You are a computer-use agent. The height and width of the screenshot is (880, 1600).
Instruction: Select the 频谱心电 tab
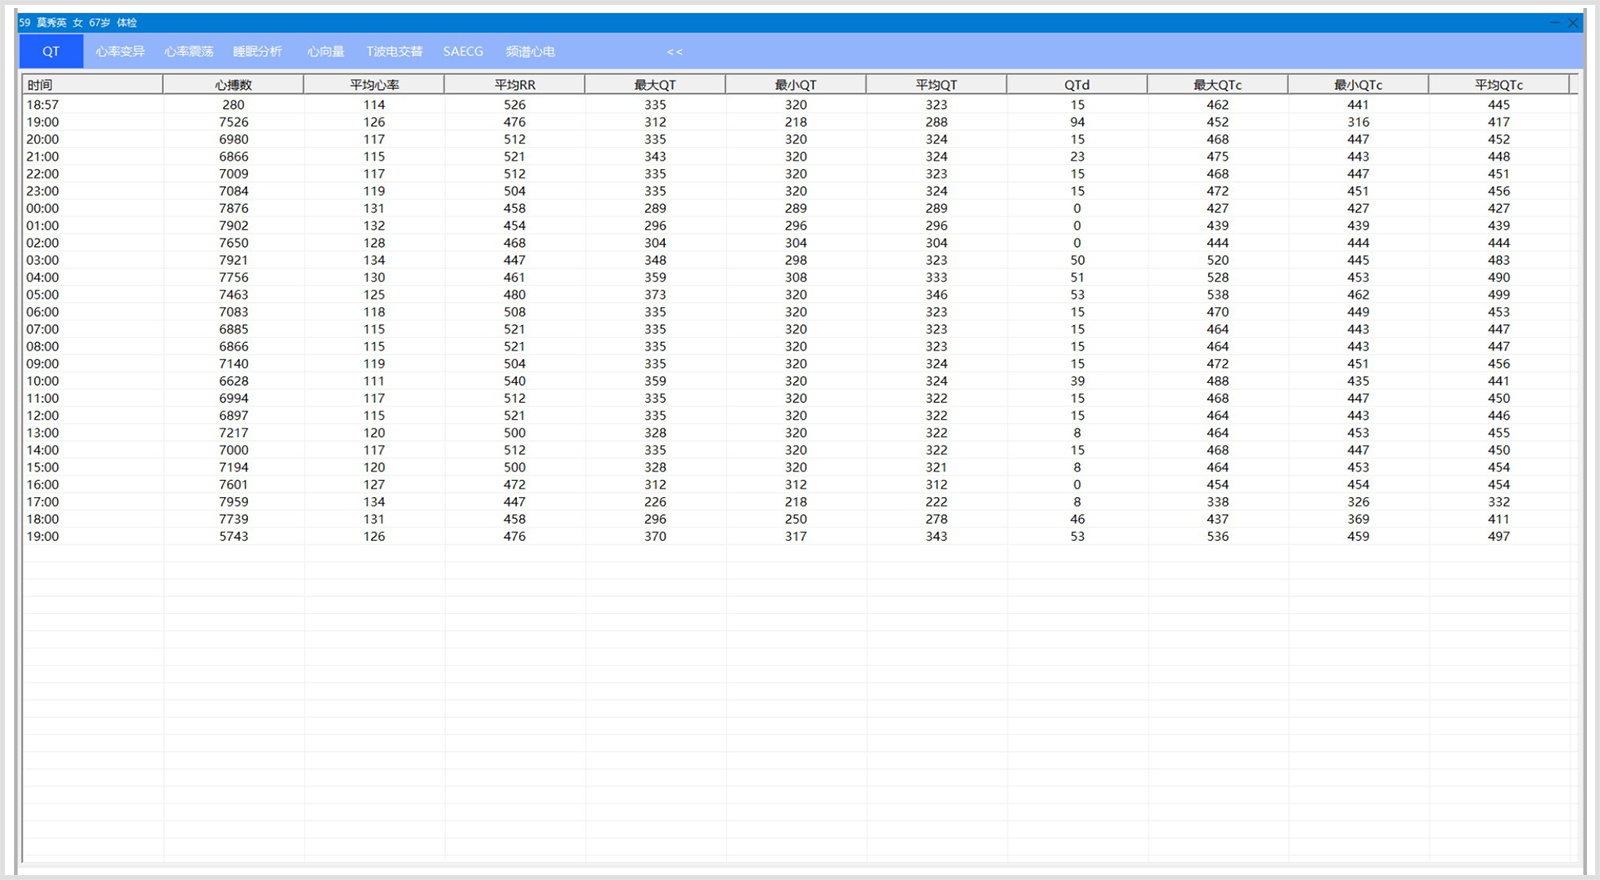pyautogui.click(x=530, y=52)
